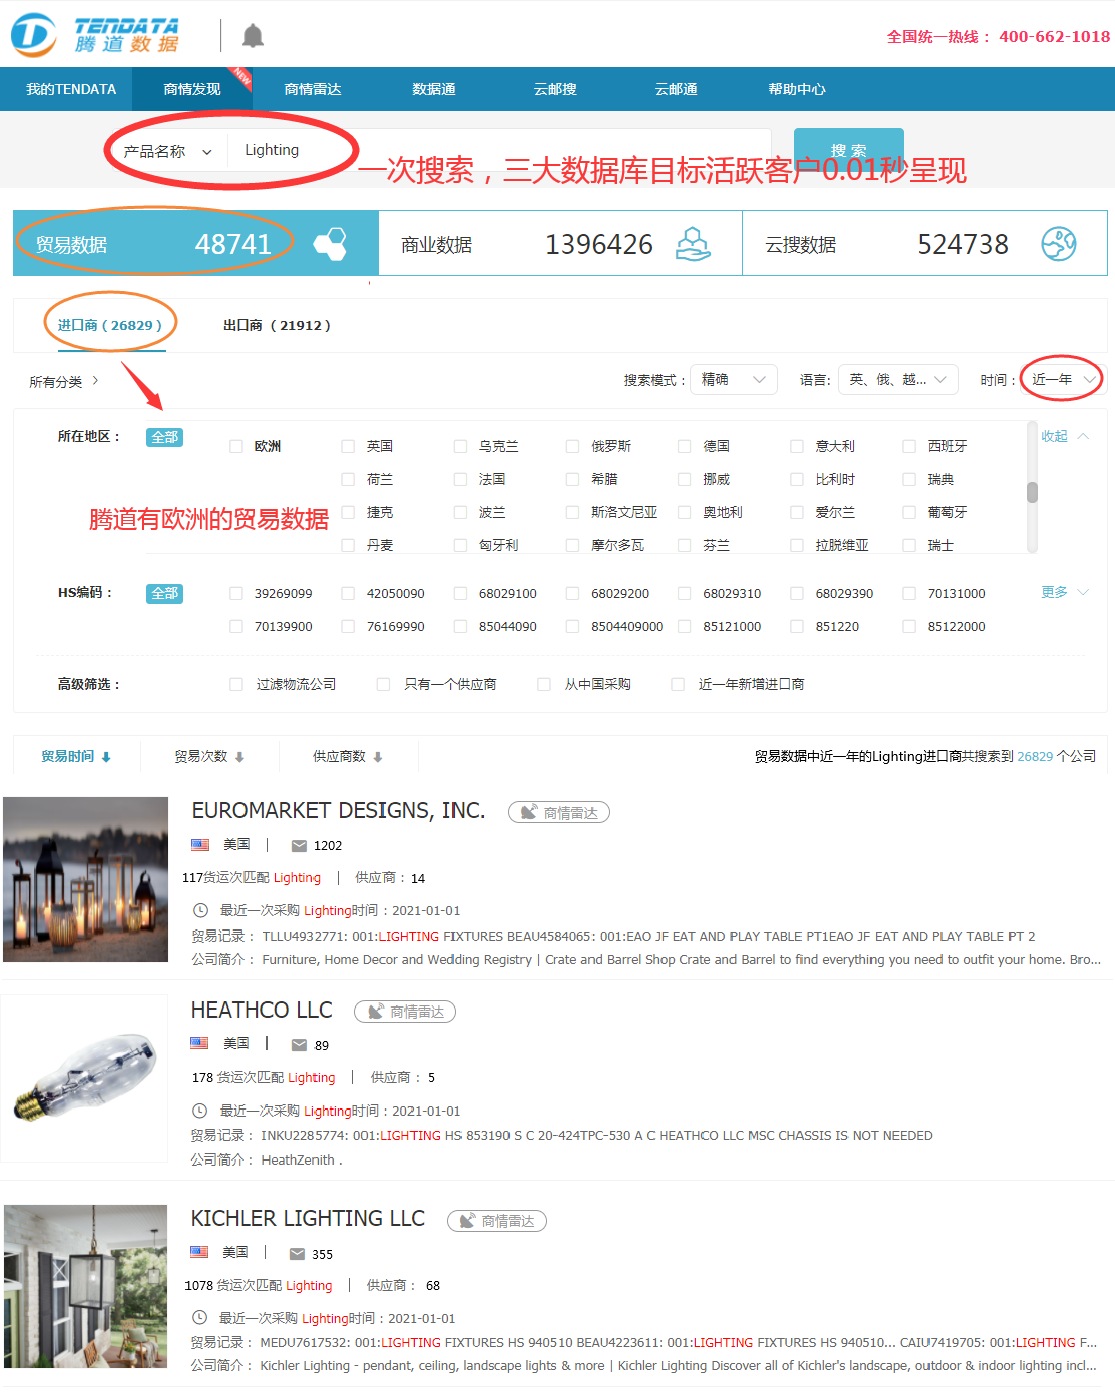Click the notification bell icon
The image size is (1115, 1392).
point(253,36)
